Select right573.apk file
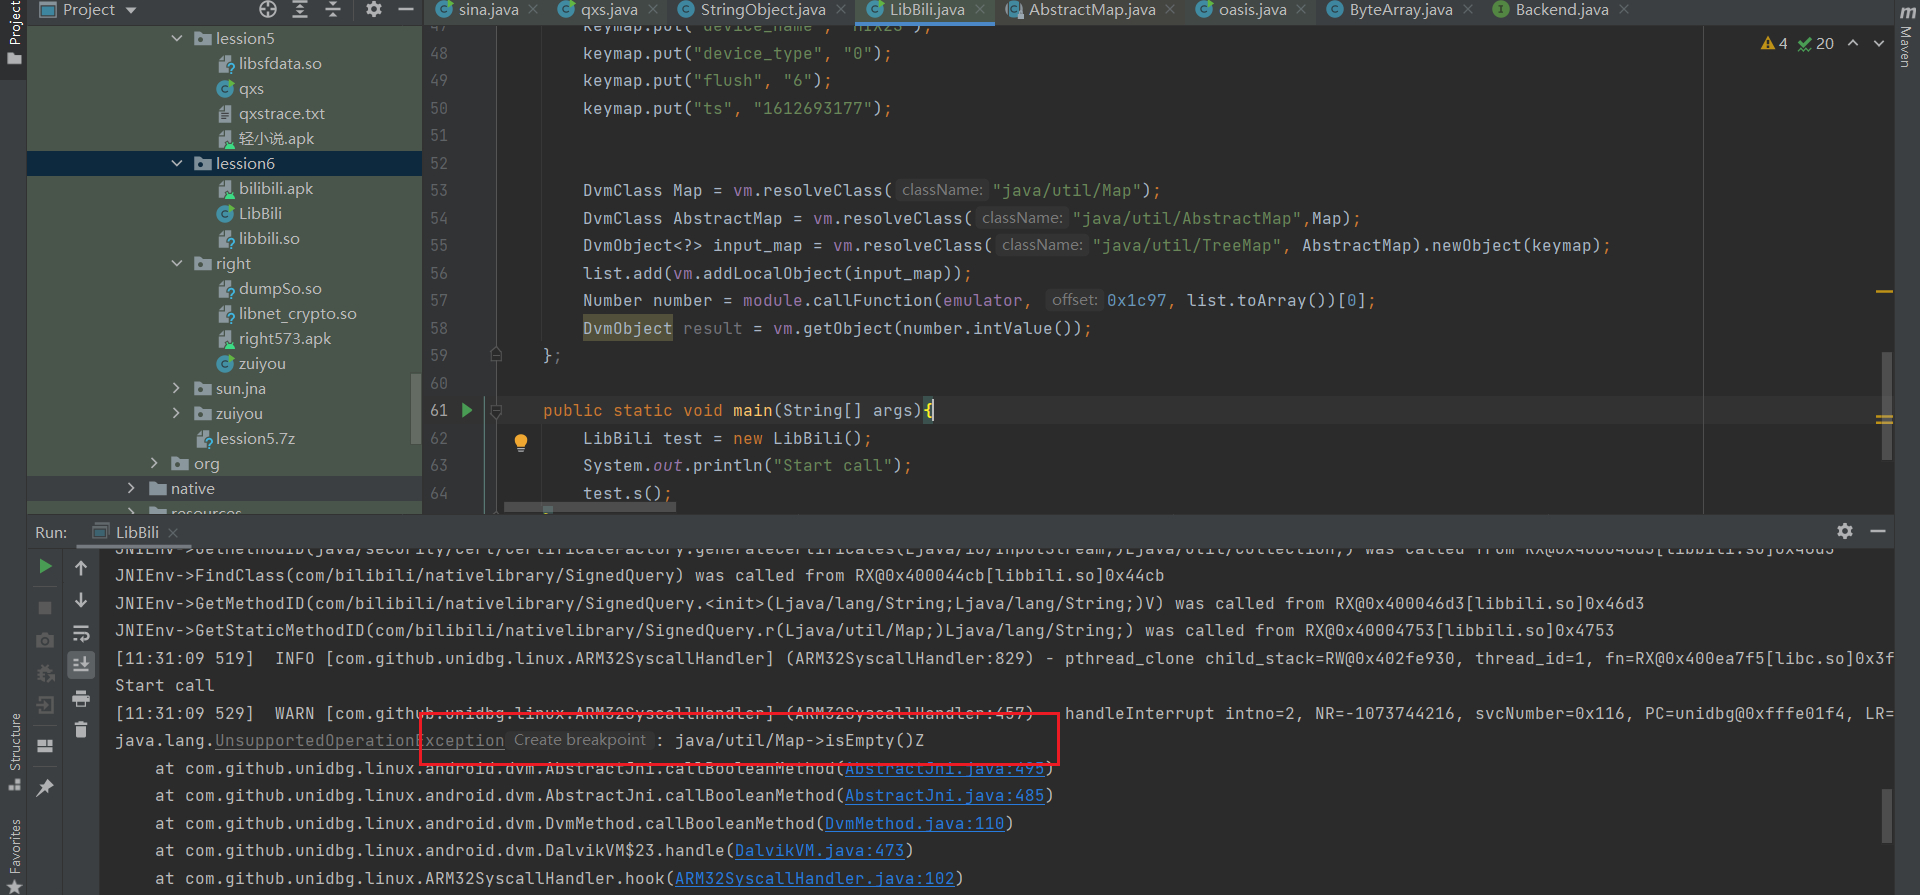 284,338
